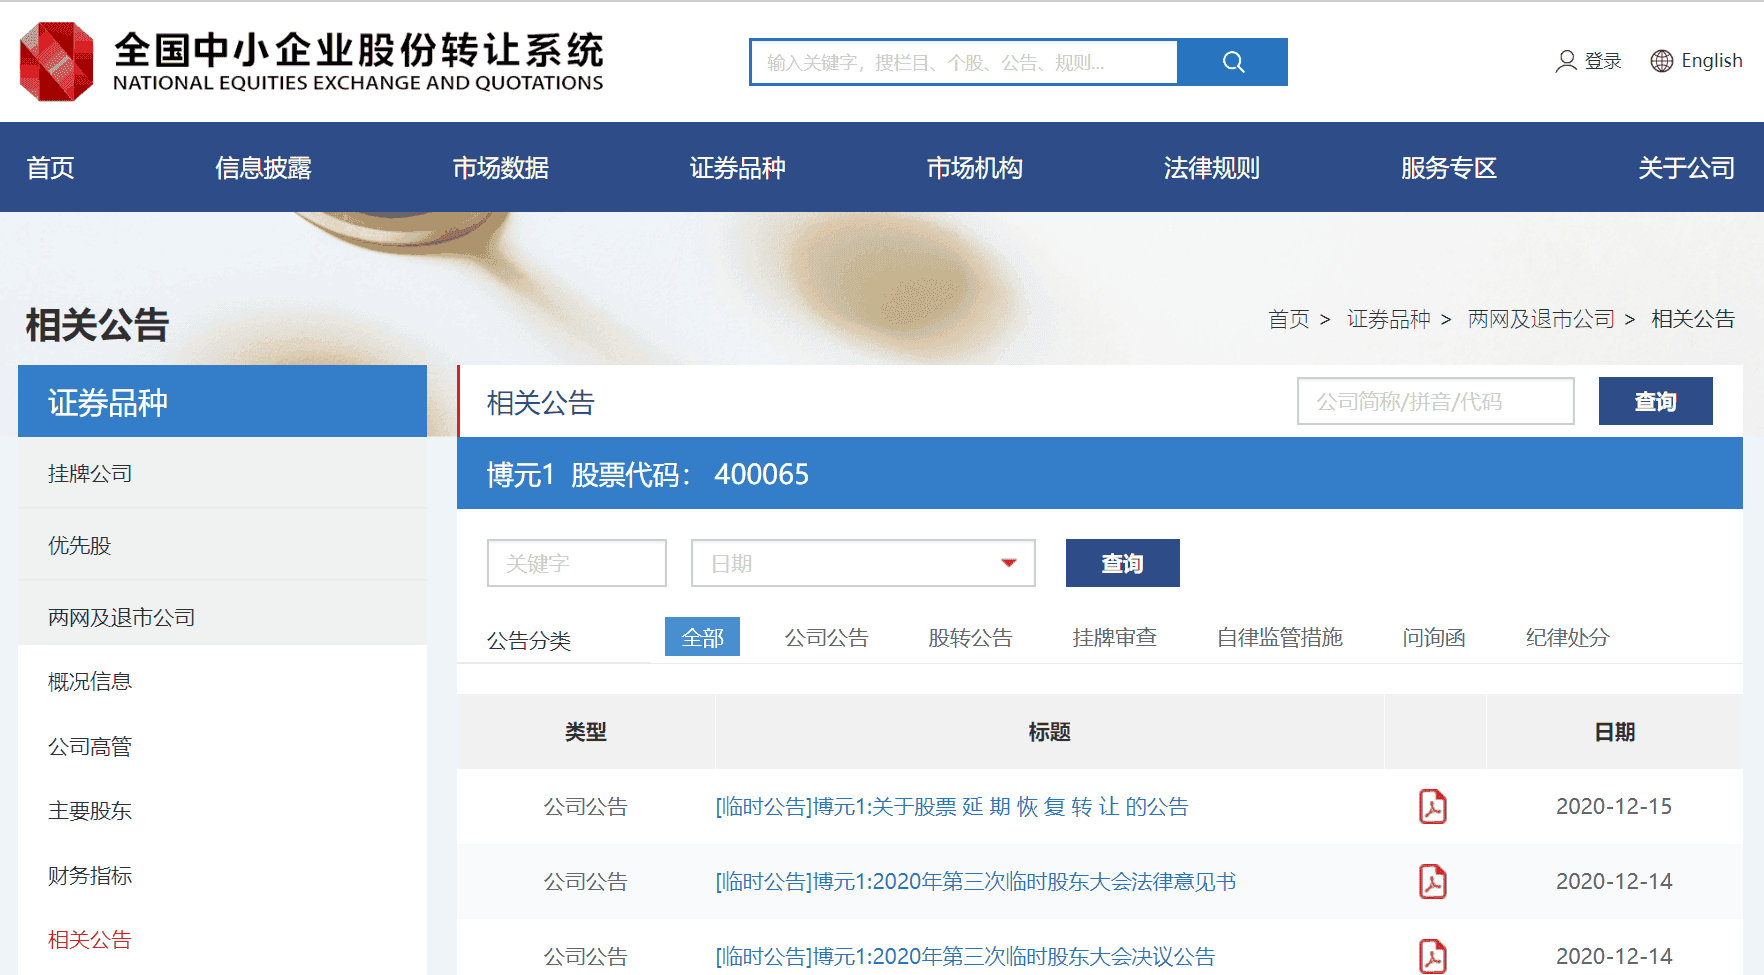This screenshot has width=1764, height=975.
Task: Click the 查询 button beside the date field
Action: point(1122,563)
